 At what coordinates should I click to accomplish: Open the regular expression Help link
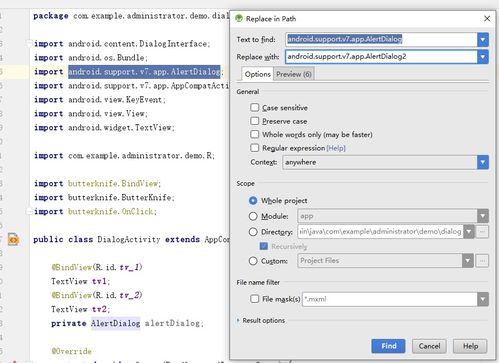point(336,148)
